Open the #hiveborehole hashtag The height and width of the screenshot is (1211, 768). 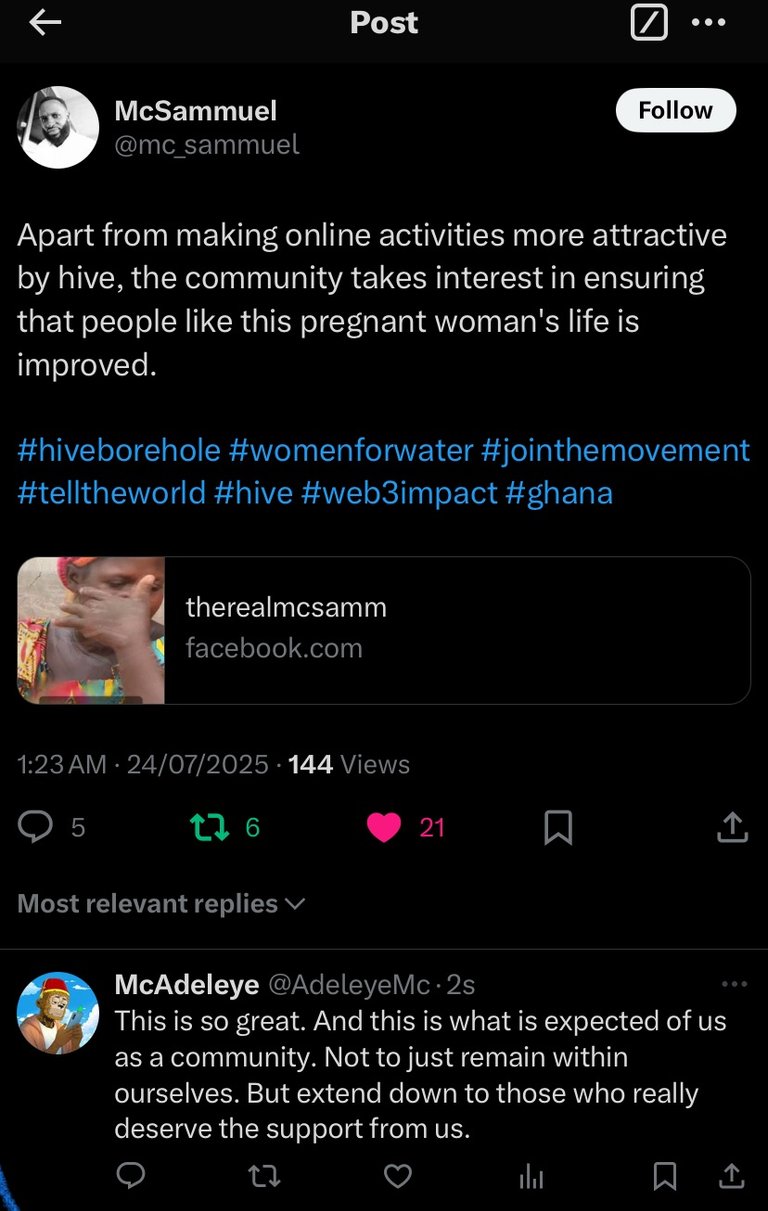[119, 450]
